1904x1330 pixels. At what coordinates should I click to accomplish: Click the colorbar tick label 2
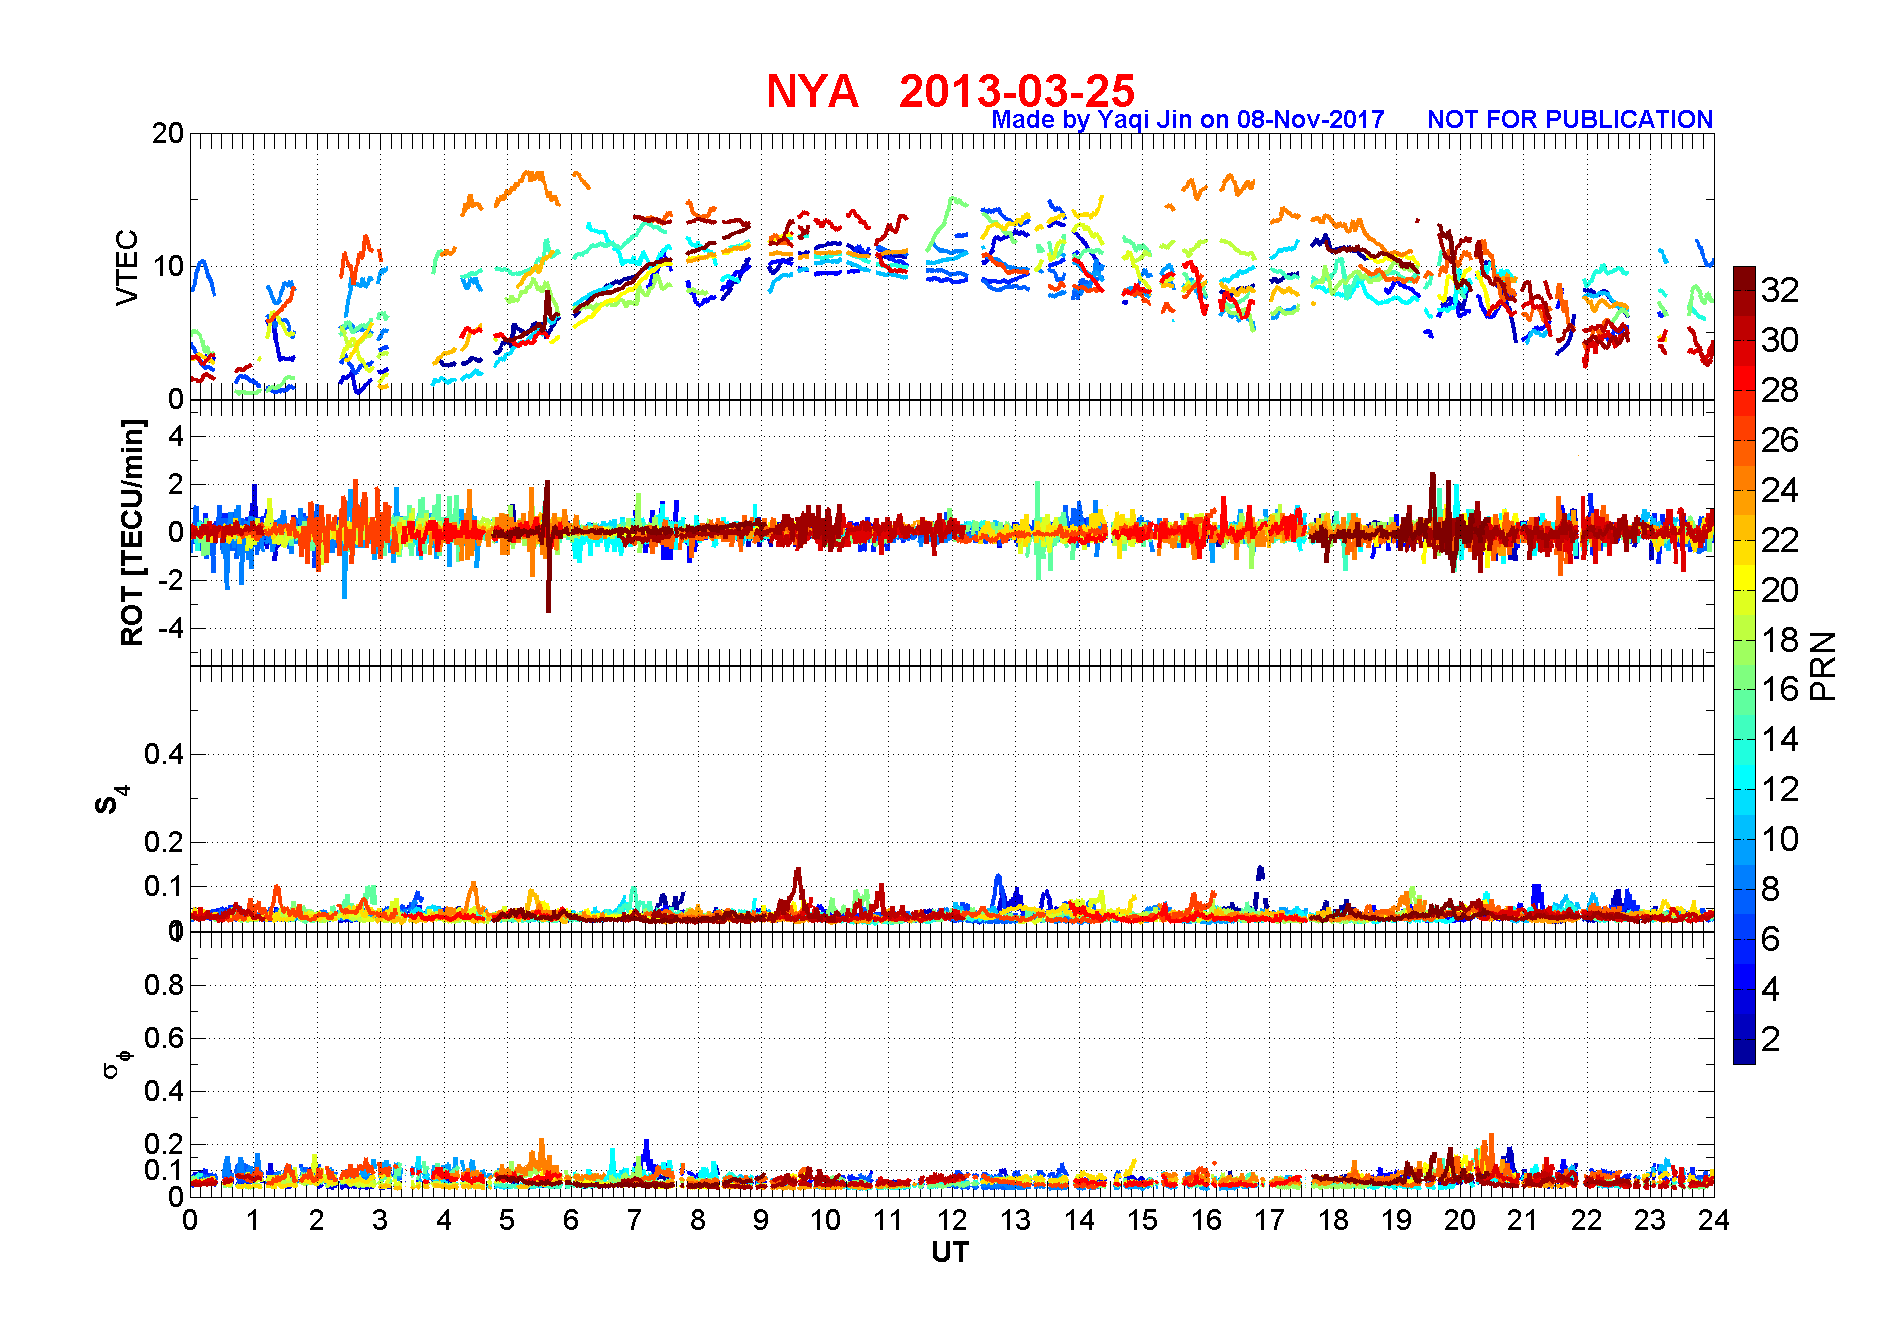[1770, 1039]
